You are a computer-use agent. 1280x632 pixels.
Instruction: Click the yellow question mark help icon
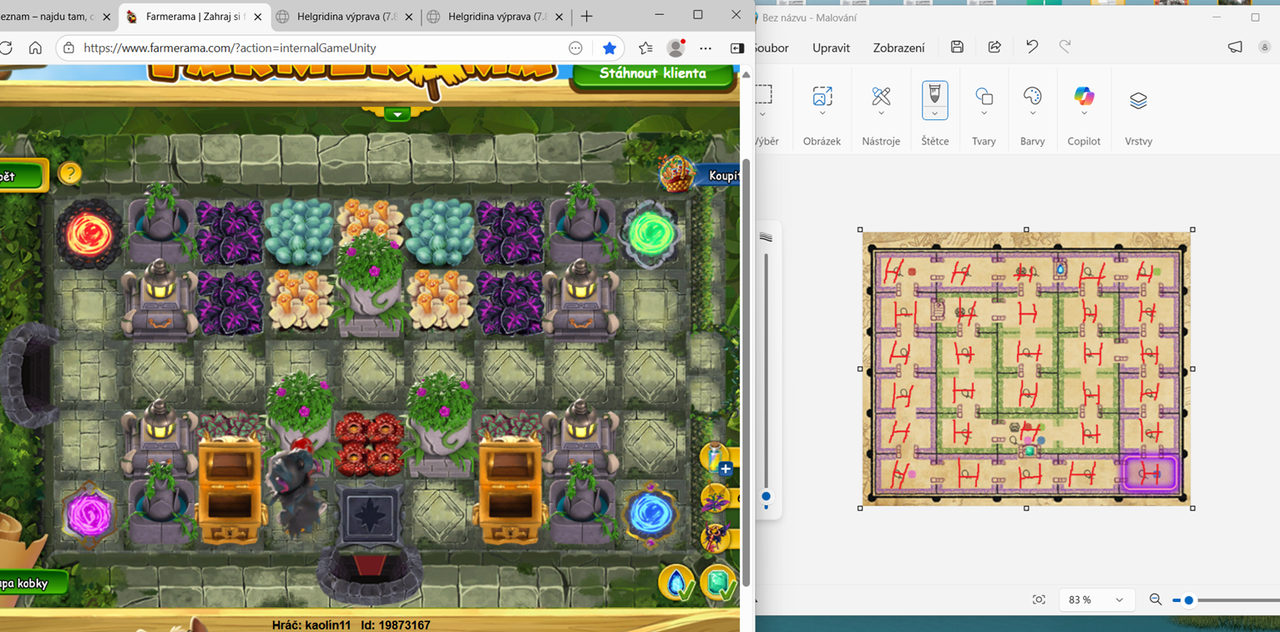point(69,174)
